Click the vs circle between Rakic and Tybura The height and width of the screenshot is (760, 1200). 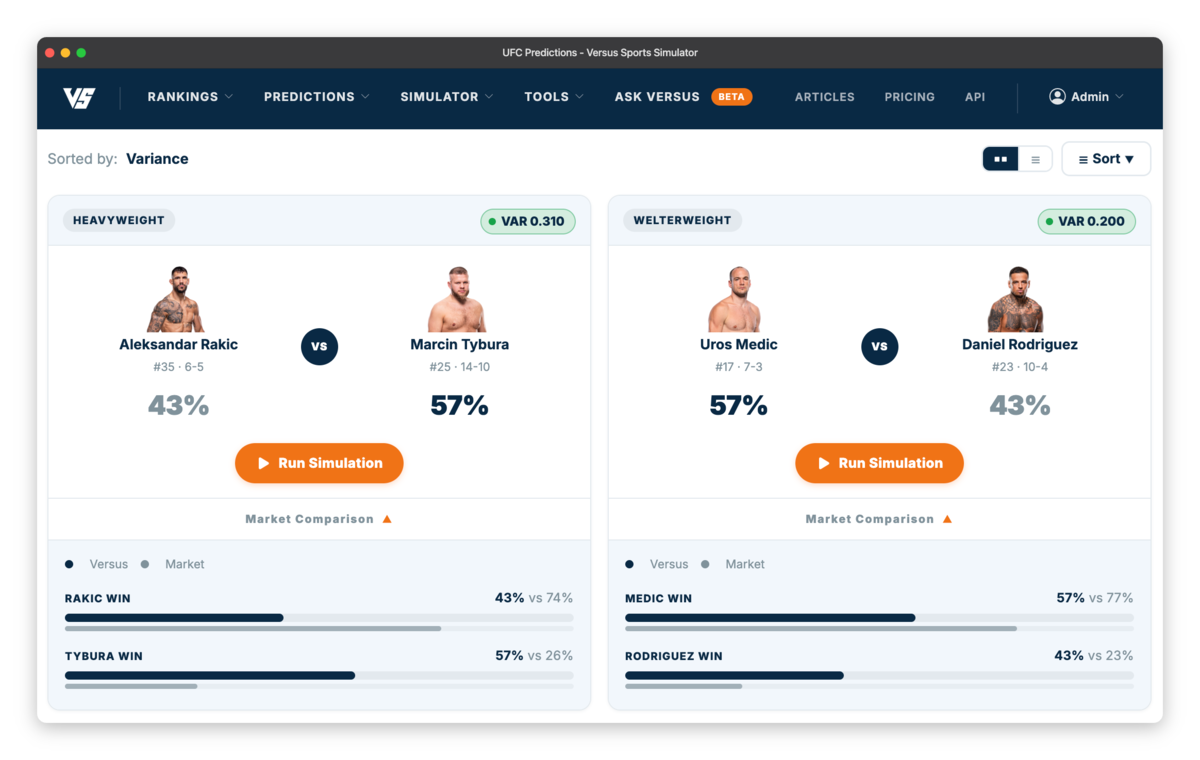click(x=319, y=346)
